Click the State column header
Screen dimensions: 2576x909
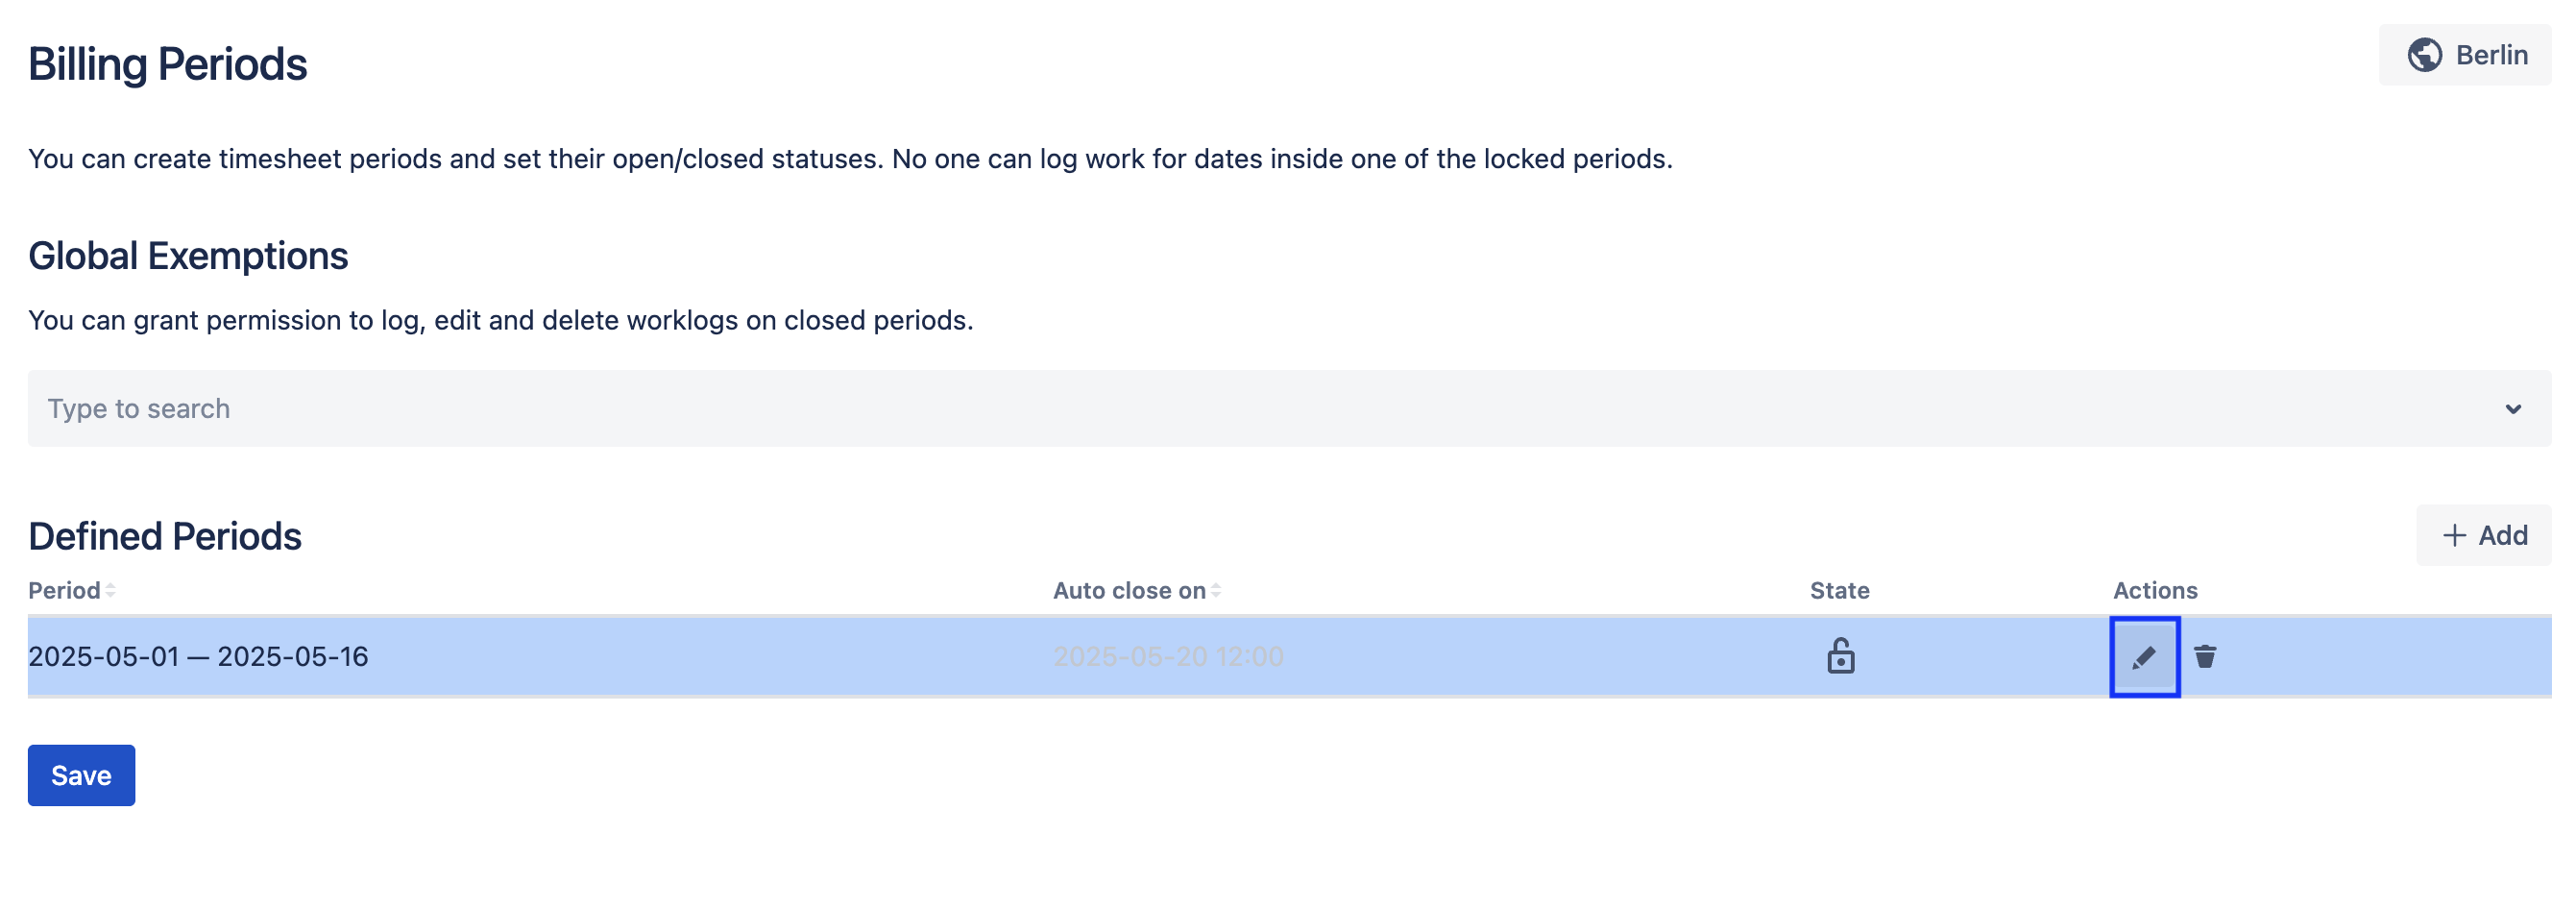coord(1839,591)
